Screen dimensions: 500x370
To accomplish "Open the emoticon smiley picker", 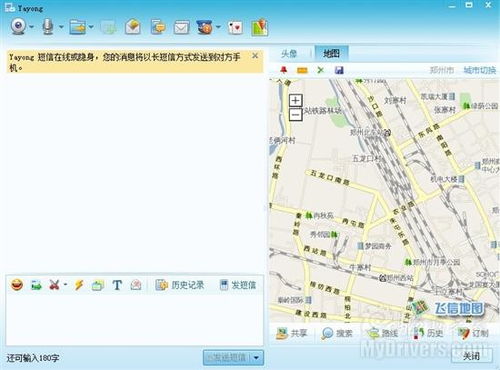I will coord(17,285).
